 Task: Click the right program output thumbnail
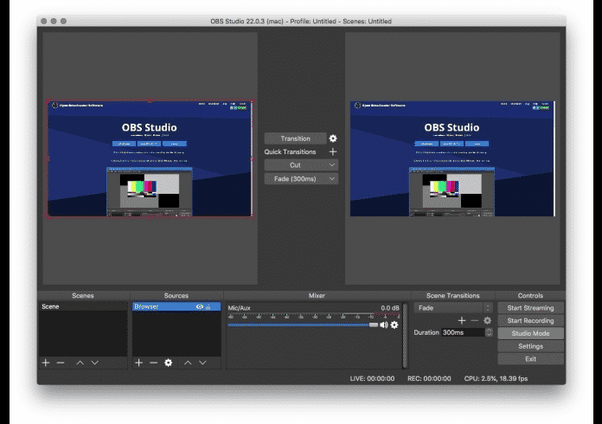point(452,159)
